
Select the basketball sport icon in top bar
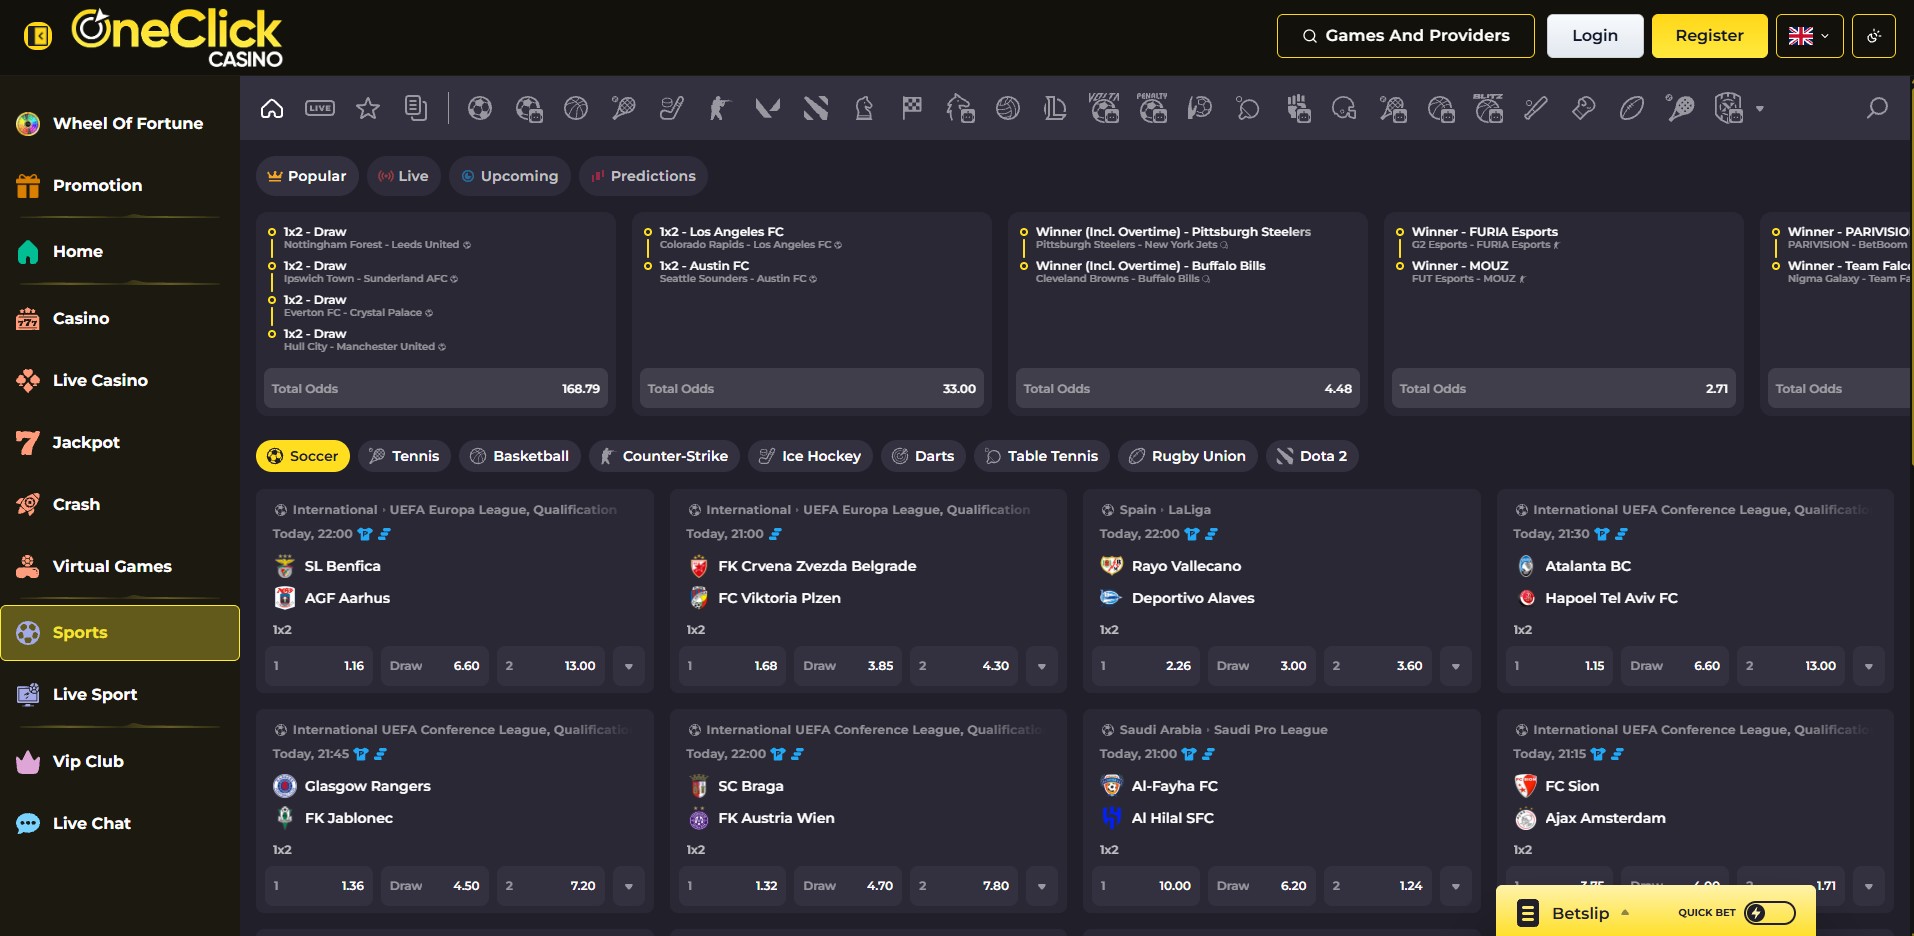pyautogui.click(x=576, y=108)
